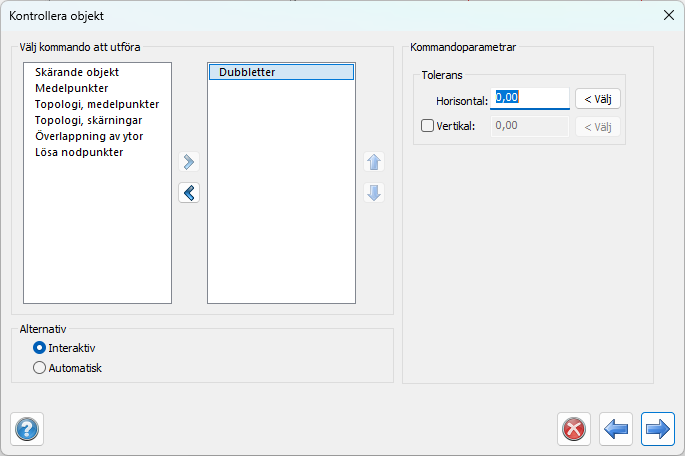Screen dimensions: 685x456
Task: Click the Horisontal tolerance input field
Action: coord(530,99)
